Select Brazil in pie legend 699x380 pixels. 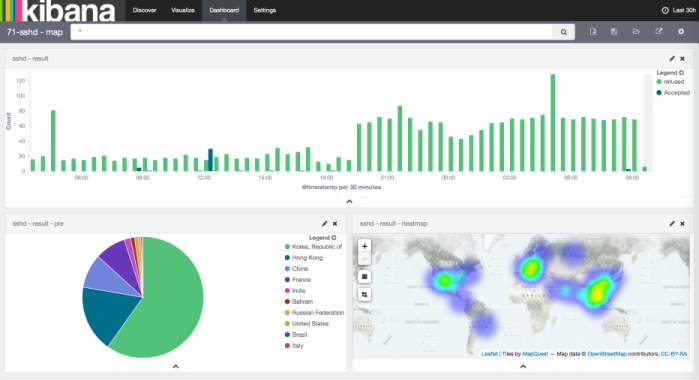[296, 335]
